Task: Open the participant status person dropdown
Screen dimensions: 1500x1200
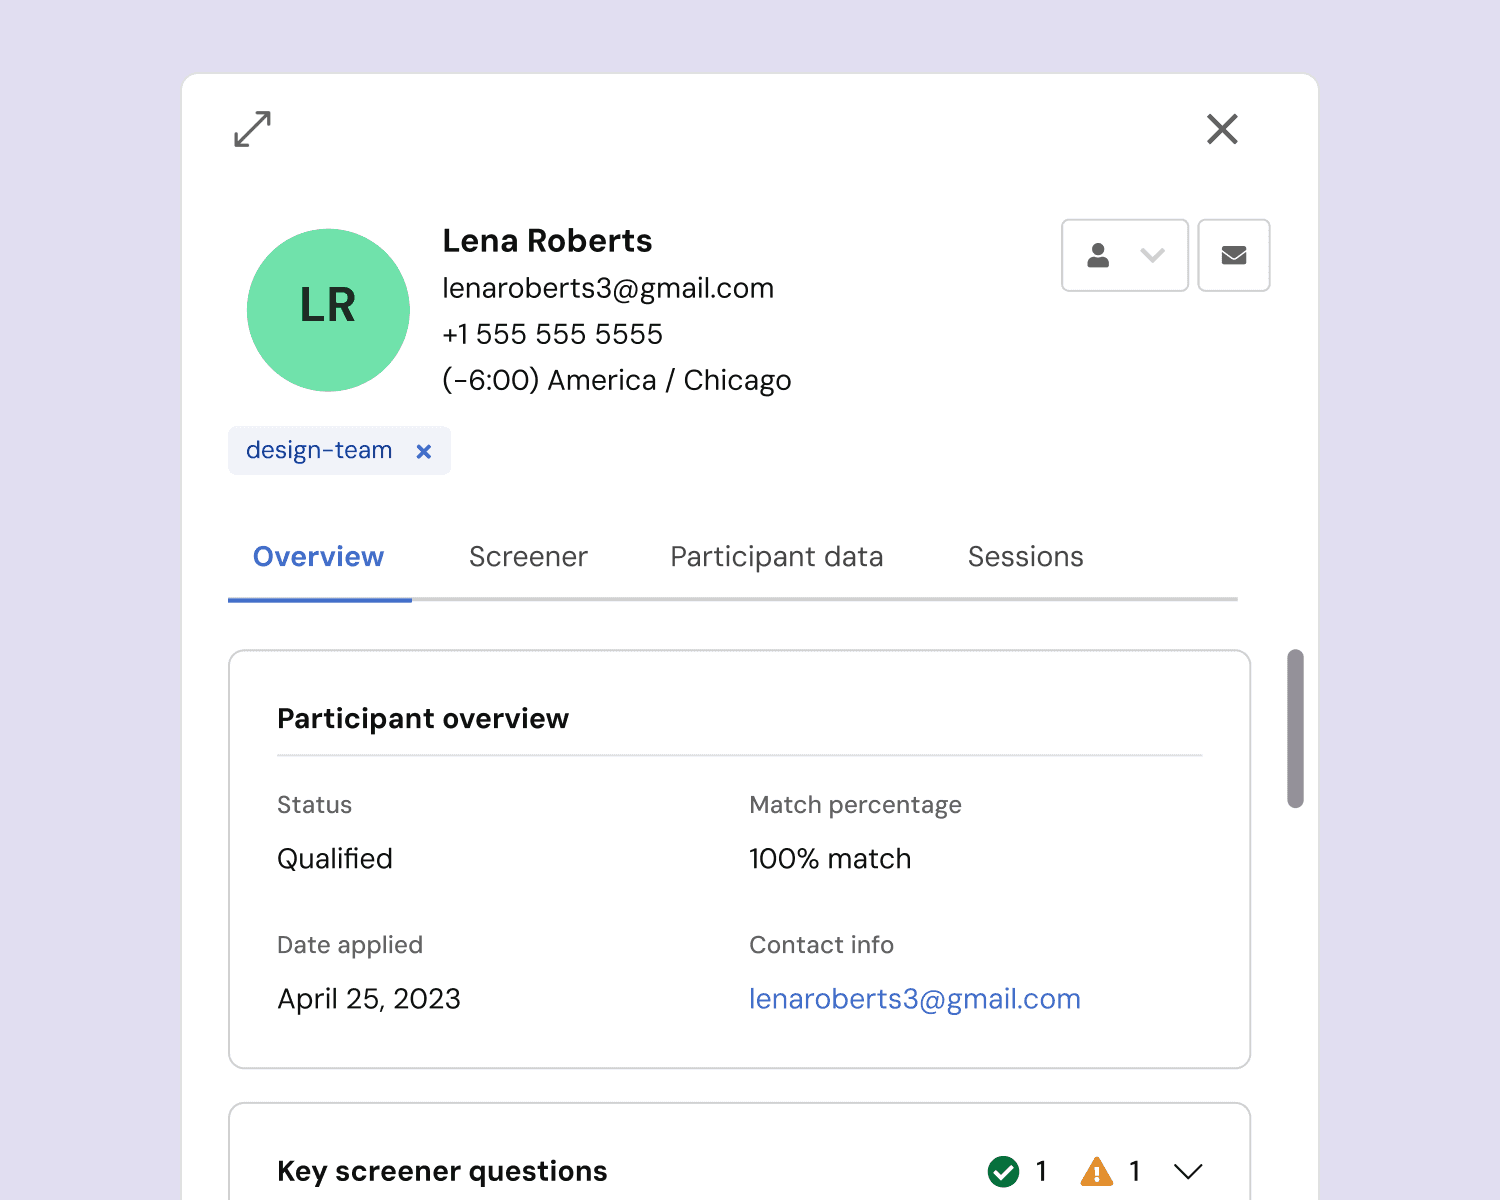Action: (x=1125, y=255)
